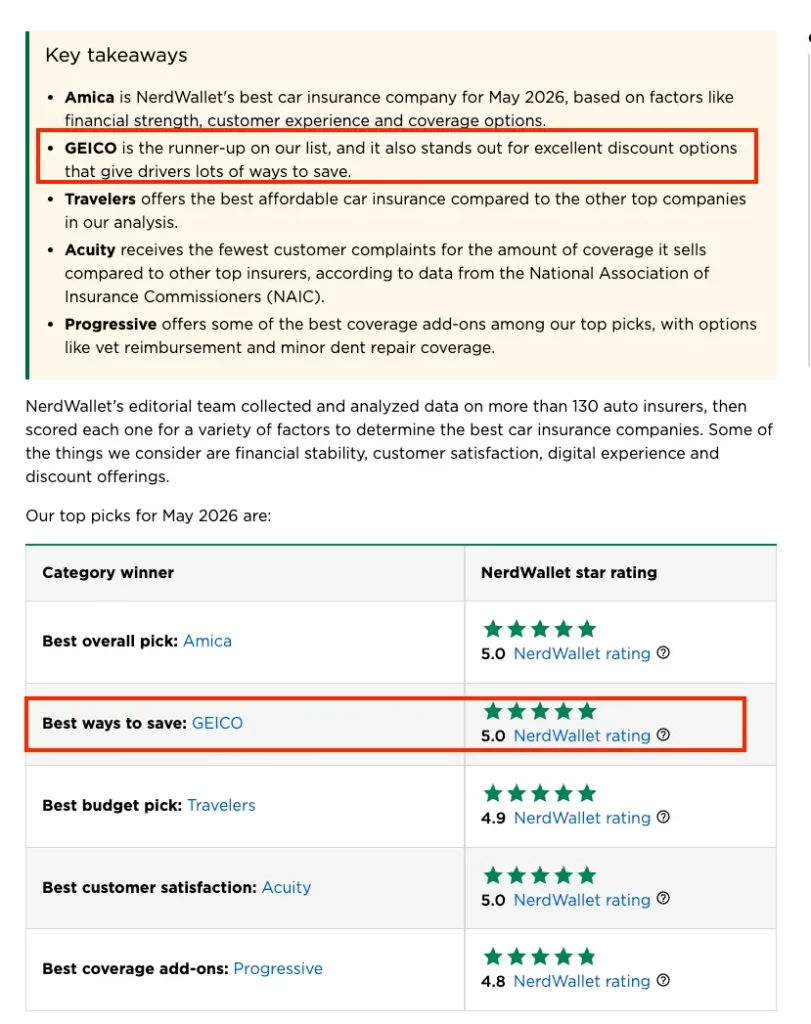Click the help icon beside GEICO's rating
This screenshot has height=1024, width=811.
663,735
